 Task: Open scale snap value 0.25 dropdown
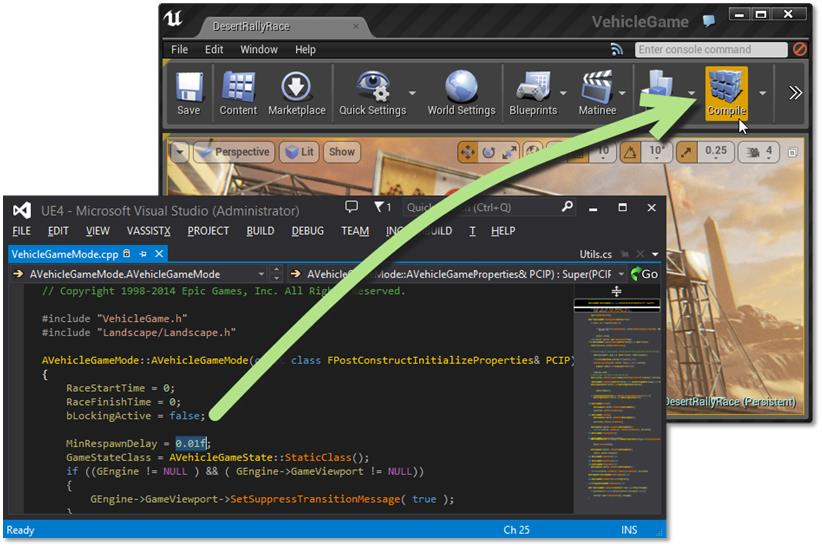(716, 152)
